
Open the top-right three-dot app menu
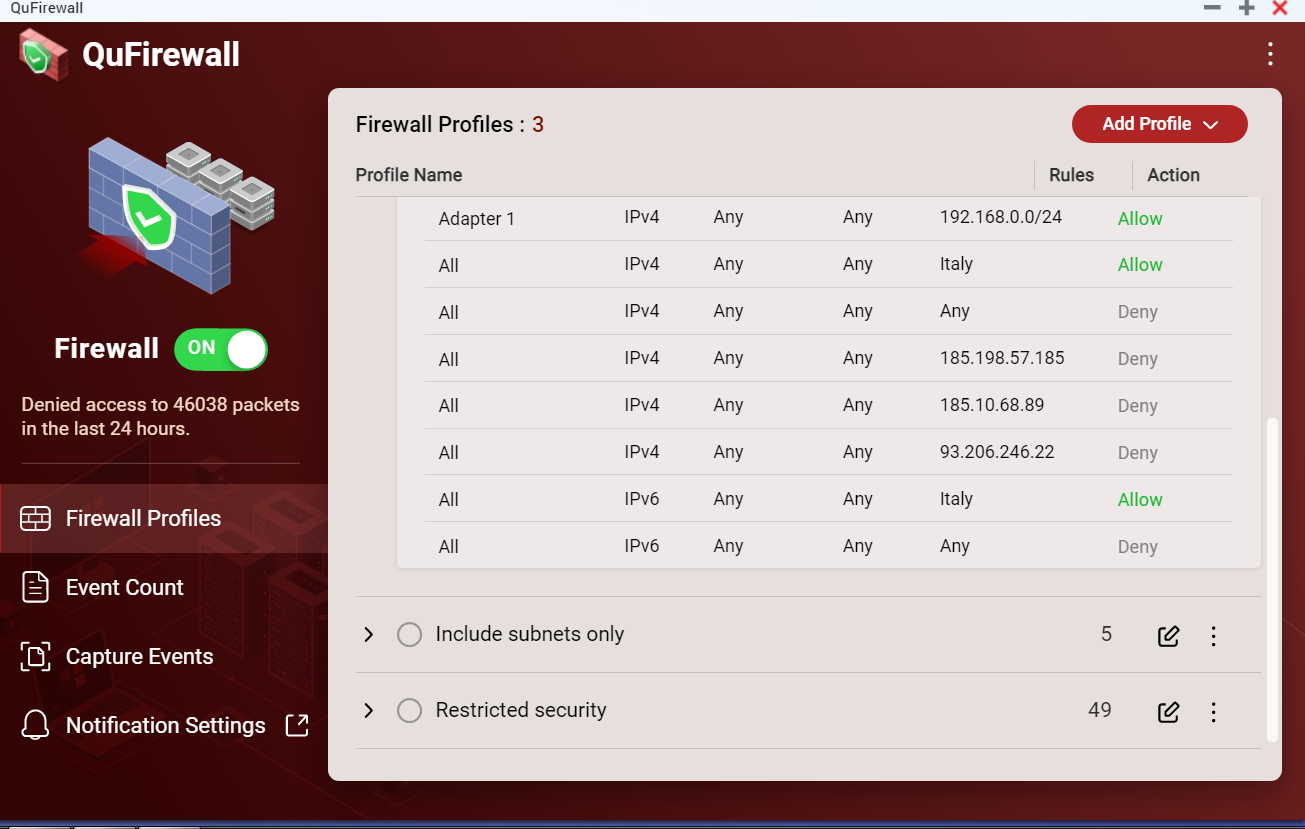point(1270,54)
